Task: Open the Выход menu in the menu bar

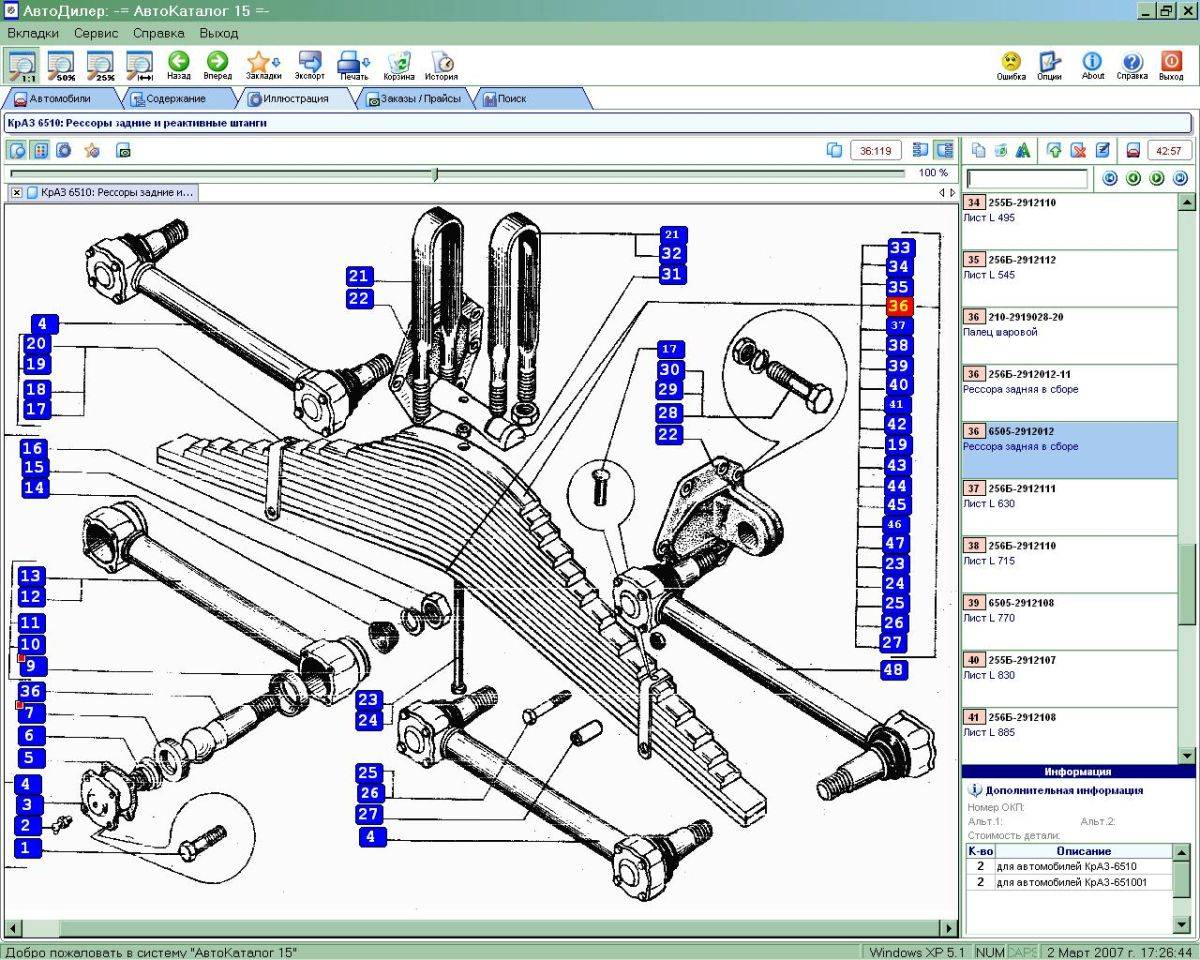Action: tap(218, 33)
